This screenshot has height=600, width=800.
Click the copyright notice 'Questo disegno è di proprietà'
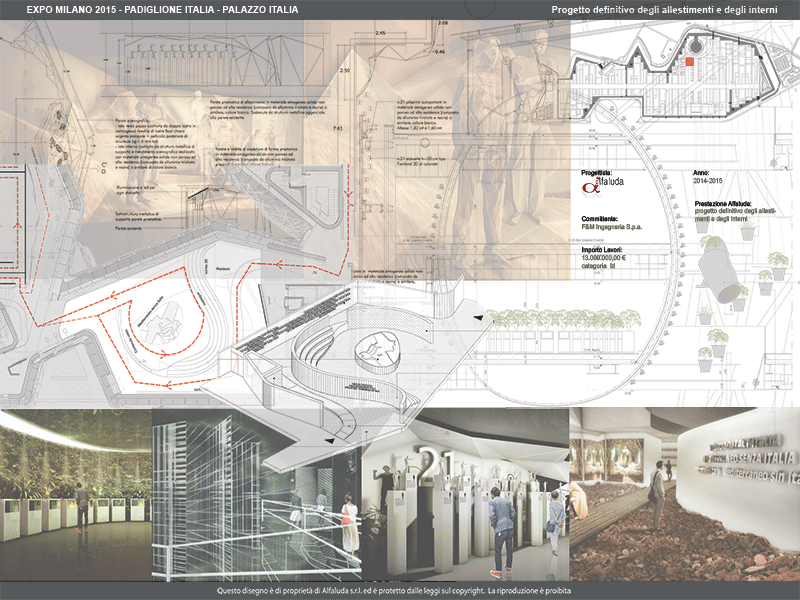(x=393, y=591)
